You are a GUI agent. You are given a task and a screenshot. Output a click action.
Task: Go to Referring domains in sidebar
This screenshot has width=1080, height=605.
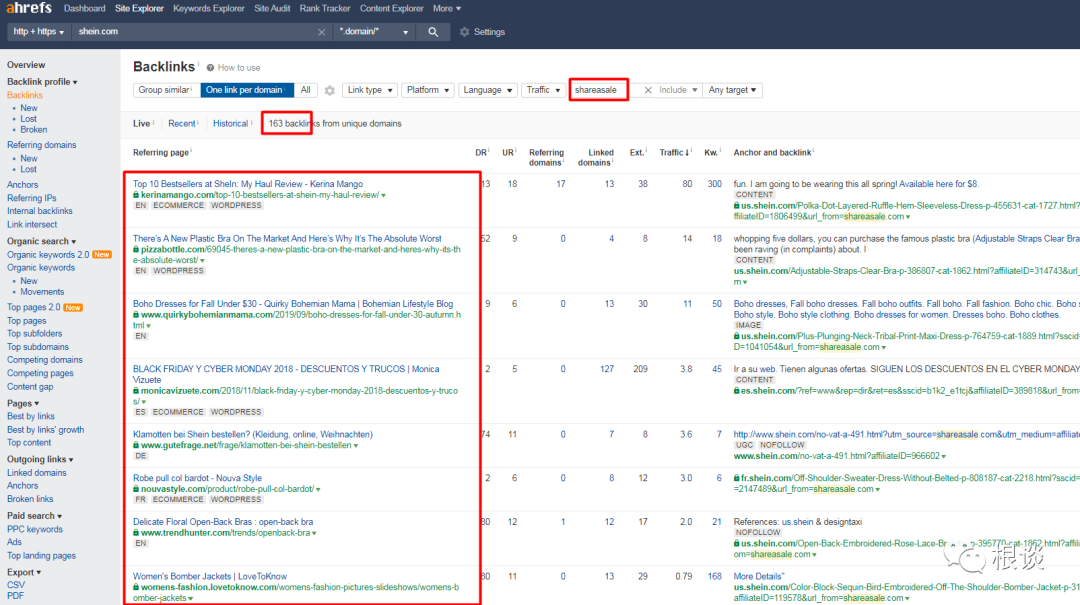[x=41, y=145]
